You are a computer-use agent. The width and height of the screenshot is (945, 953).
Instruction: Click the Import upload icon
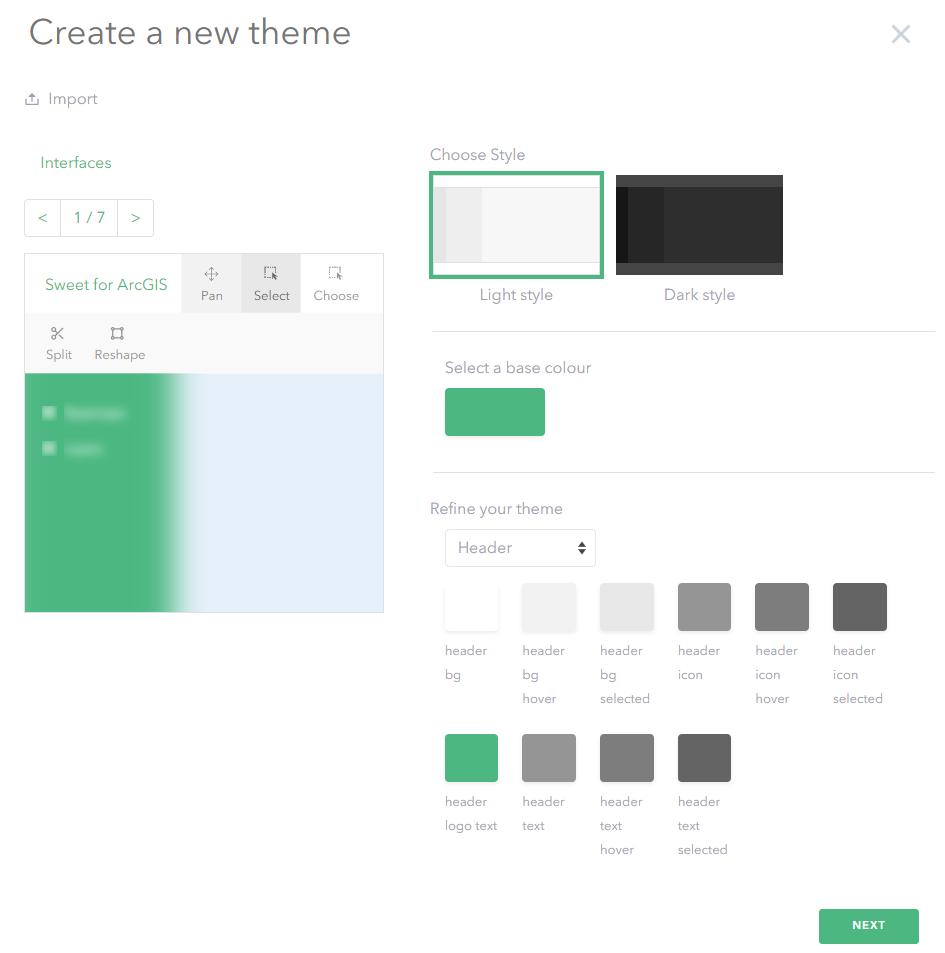coord(32,99)
